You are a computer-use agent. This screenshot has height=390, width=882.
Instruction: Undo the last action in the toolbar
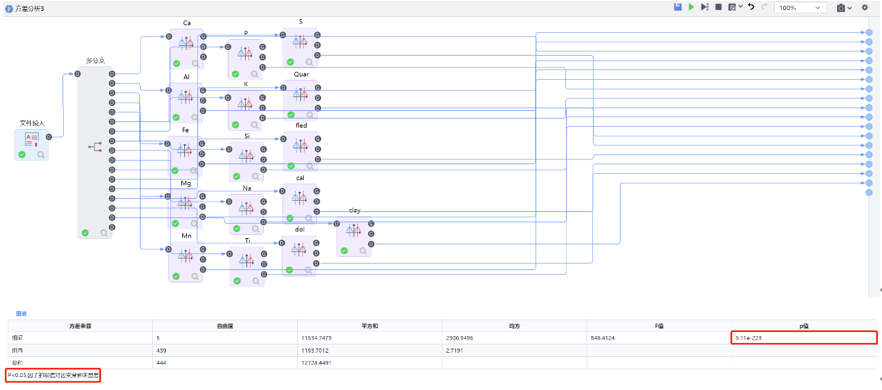click(x=751, y=7)
